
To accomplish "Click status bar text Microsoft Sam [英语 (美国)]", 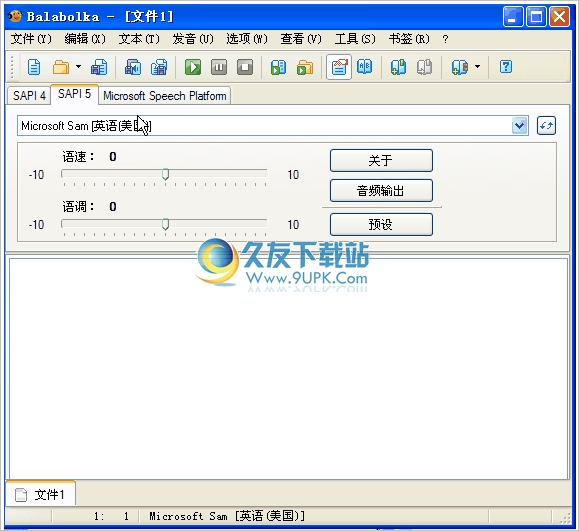I will tap(227, 516).
